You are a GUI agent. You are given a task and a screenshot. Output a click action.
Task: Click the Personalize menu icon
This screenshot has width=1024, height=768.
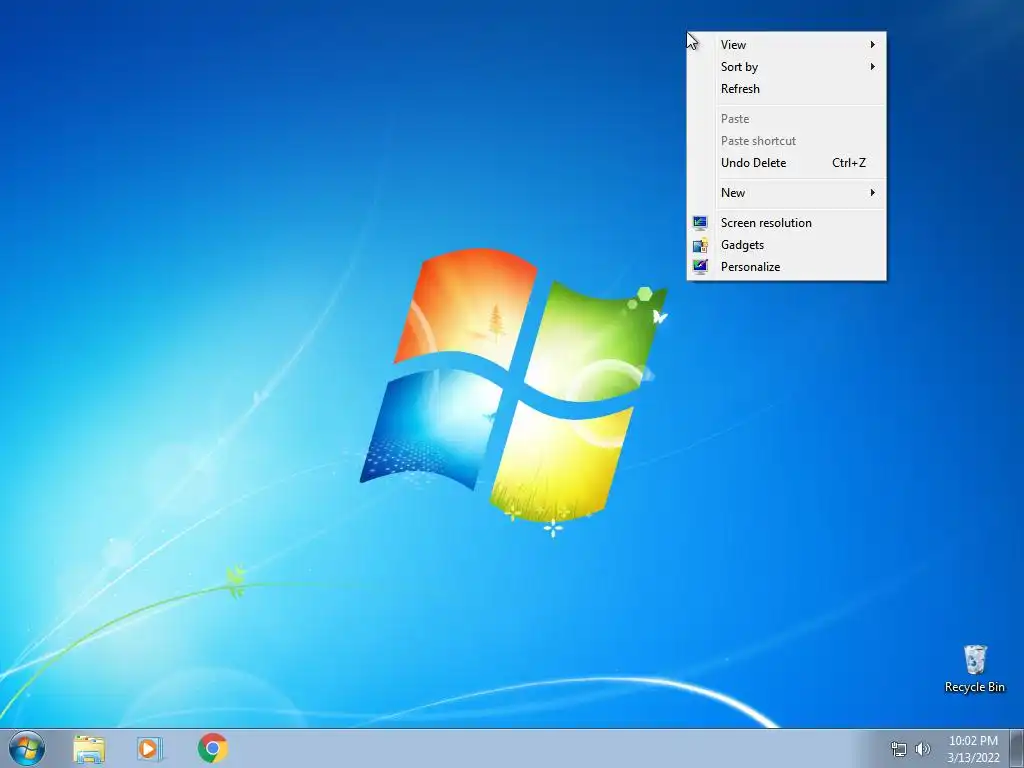point(700,266)
